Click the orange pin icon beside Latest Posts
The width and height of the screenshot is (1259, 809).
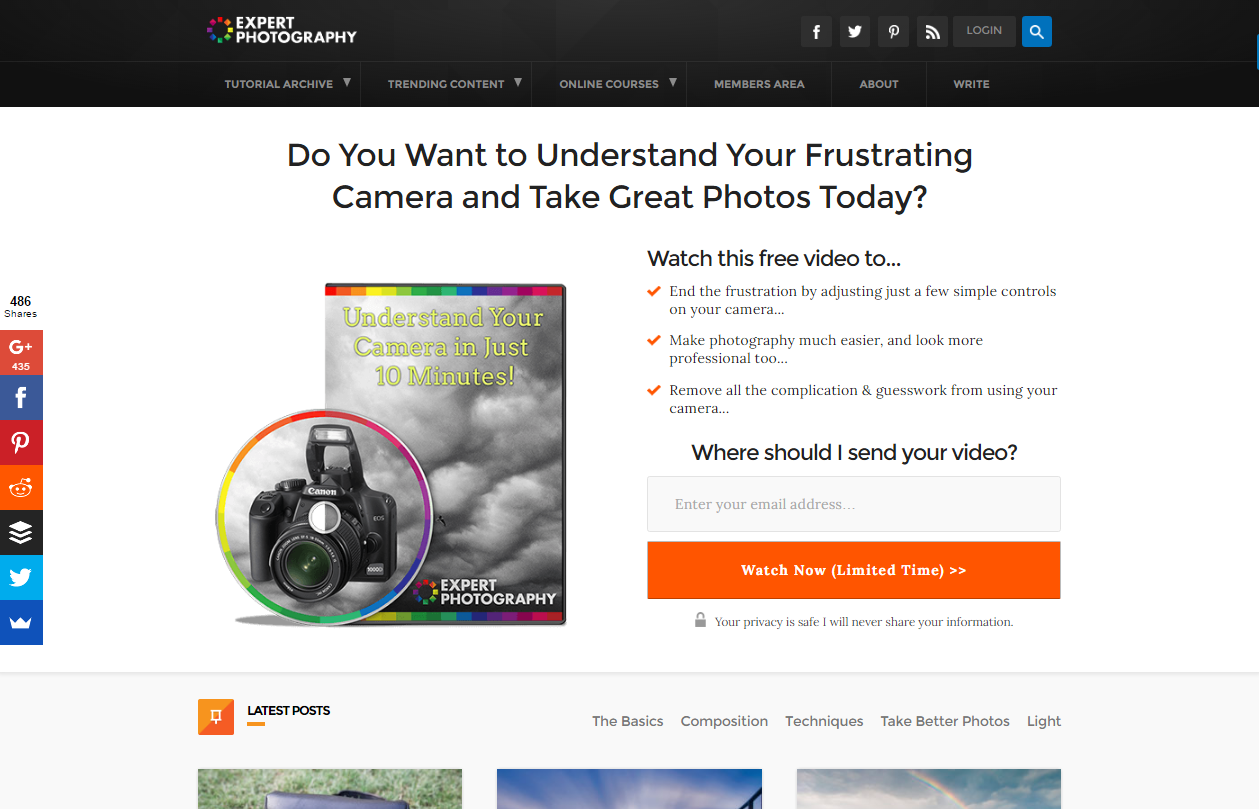click(x=216, y=717)
